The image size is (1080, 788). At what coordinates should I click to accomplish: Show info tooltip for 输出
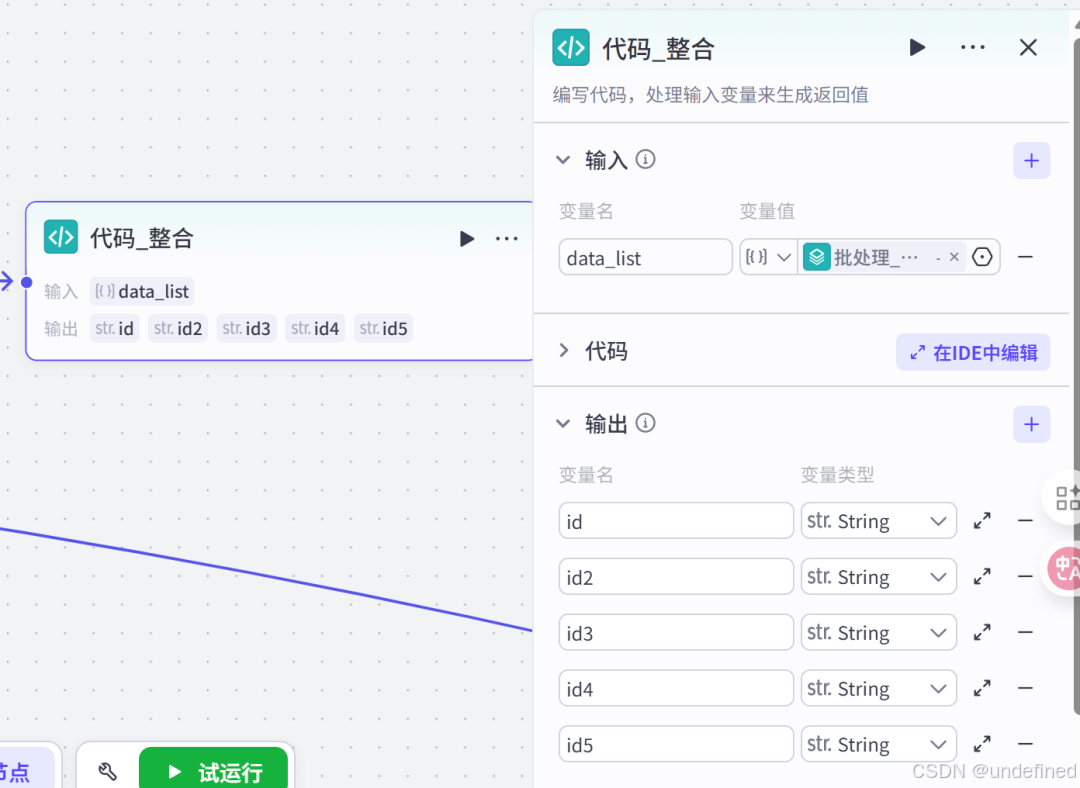coord(645,423)
